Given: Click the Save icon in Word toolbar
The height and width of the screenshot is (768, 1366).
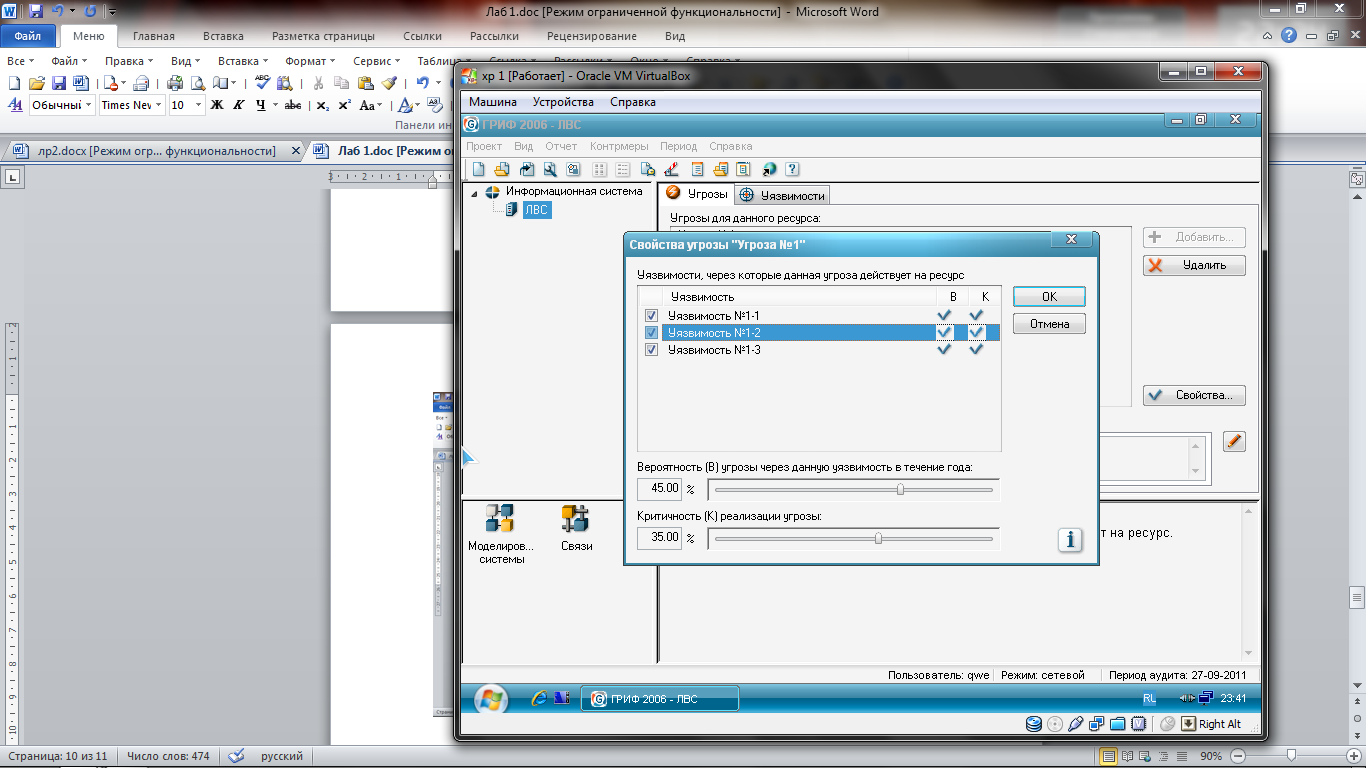Looking at the screenshot, I should coord(58,83).
